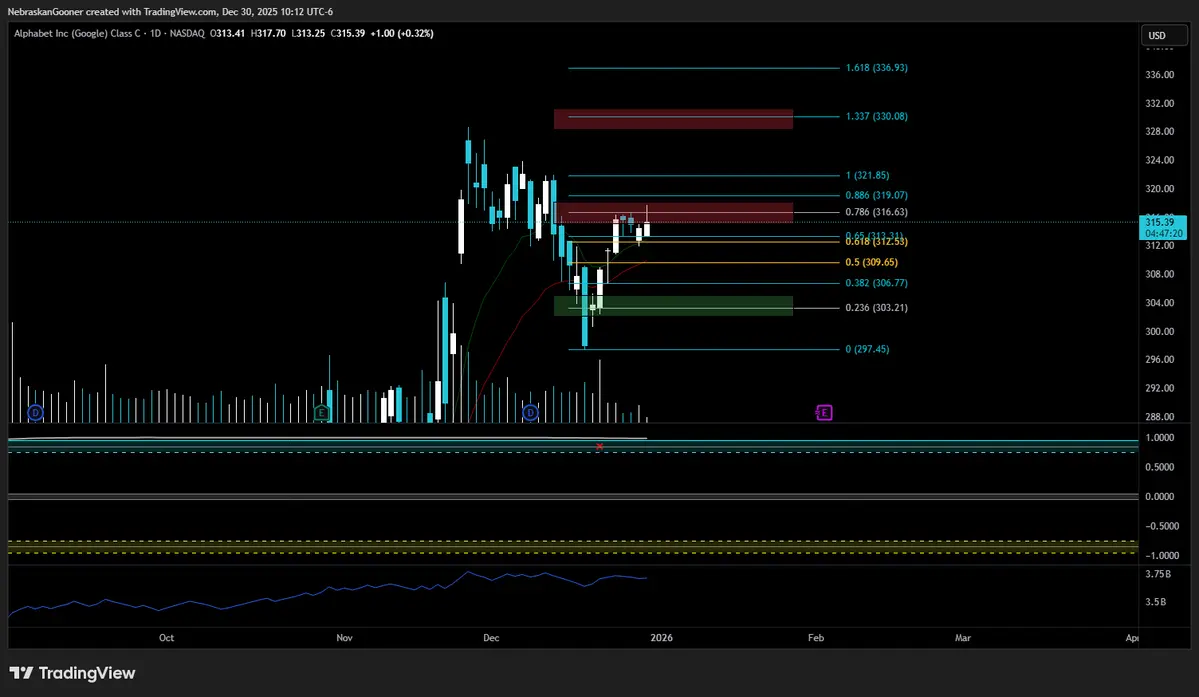Click the purple upcoming earnings E marker

coord(824,413)
